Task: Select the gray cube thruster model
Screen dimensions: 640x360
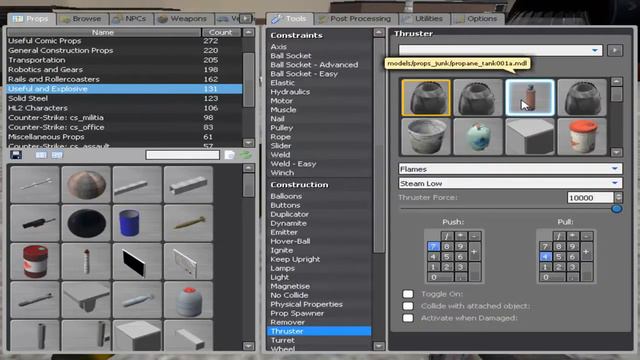Action: click(530, 137)
